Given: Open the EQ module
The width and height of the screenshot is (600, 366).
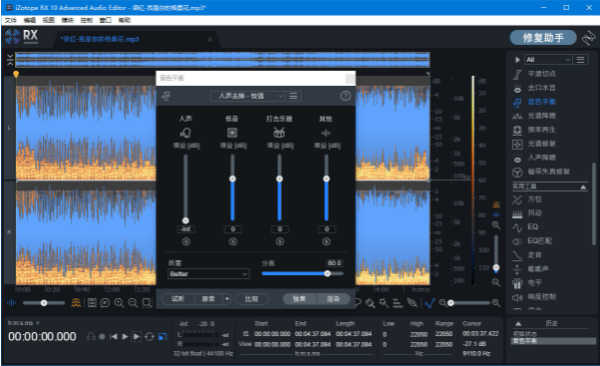Looking at the screenshot, I should pyautogui.click(x=533, y=227).
